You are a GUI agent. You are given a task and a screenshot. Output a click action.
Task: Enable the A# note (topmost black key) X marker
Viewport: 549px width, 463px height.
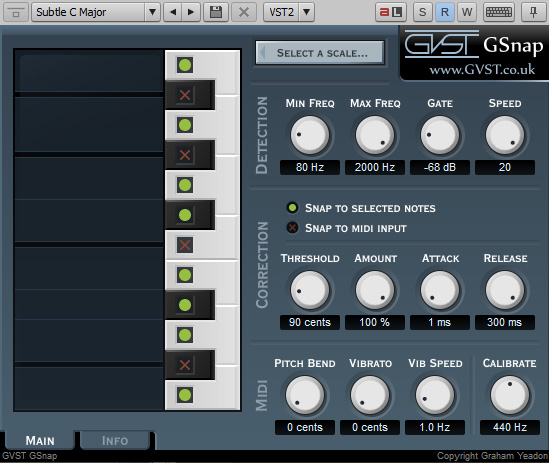185,95
